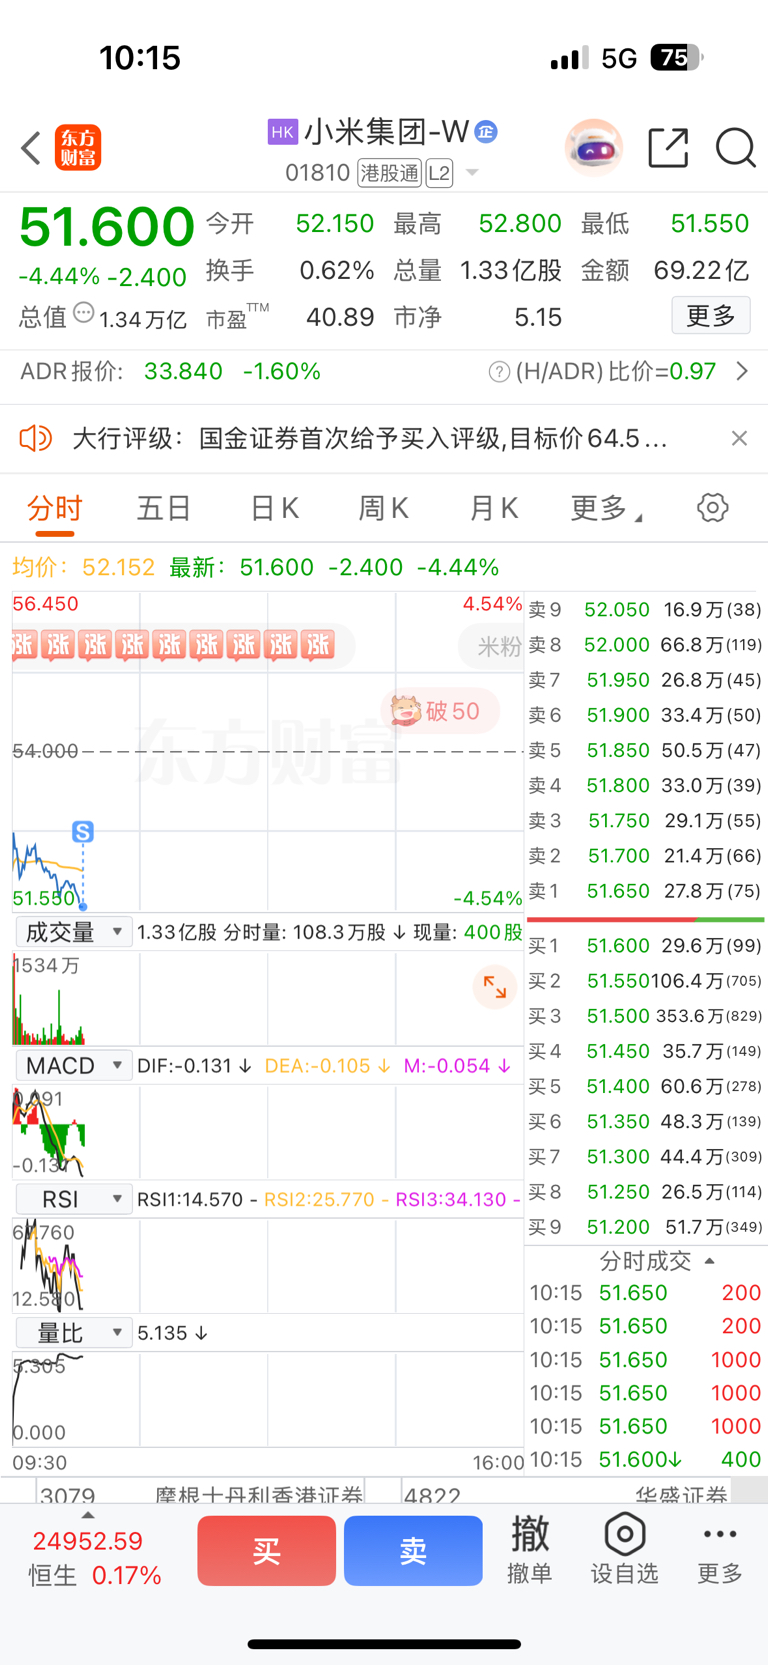Tap the H/ADR question mark icon
This screenshot has height=1665, width=769.
point(499,372)
